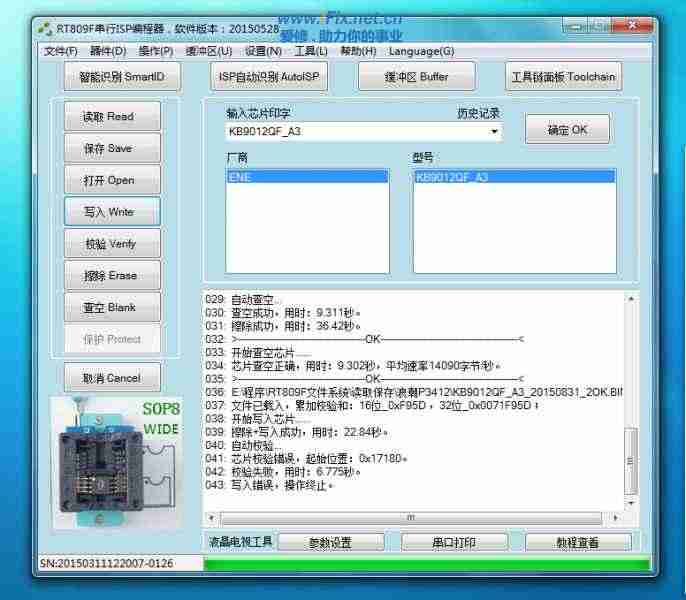This screenshot has width=686, height=600.
Task: Open the 缓冲区(U) menu
Action: coord(209,51)
